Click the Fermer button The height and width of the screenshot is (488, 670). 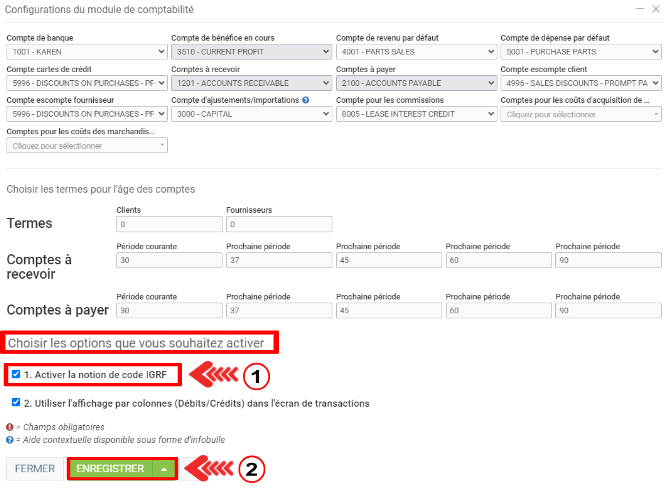[x=35, y=468]
